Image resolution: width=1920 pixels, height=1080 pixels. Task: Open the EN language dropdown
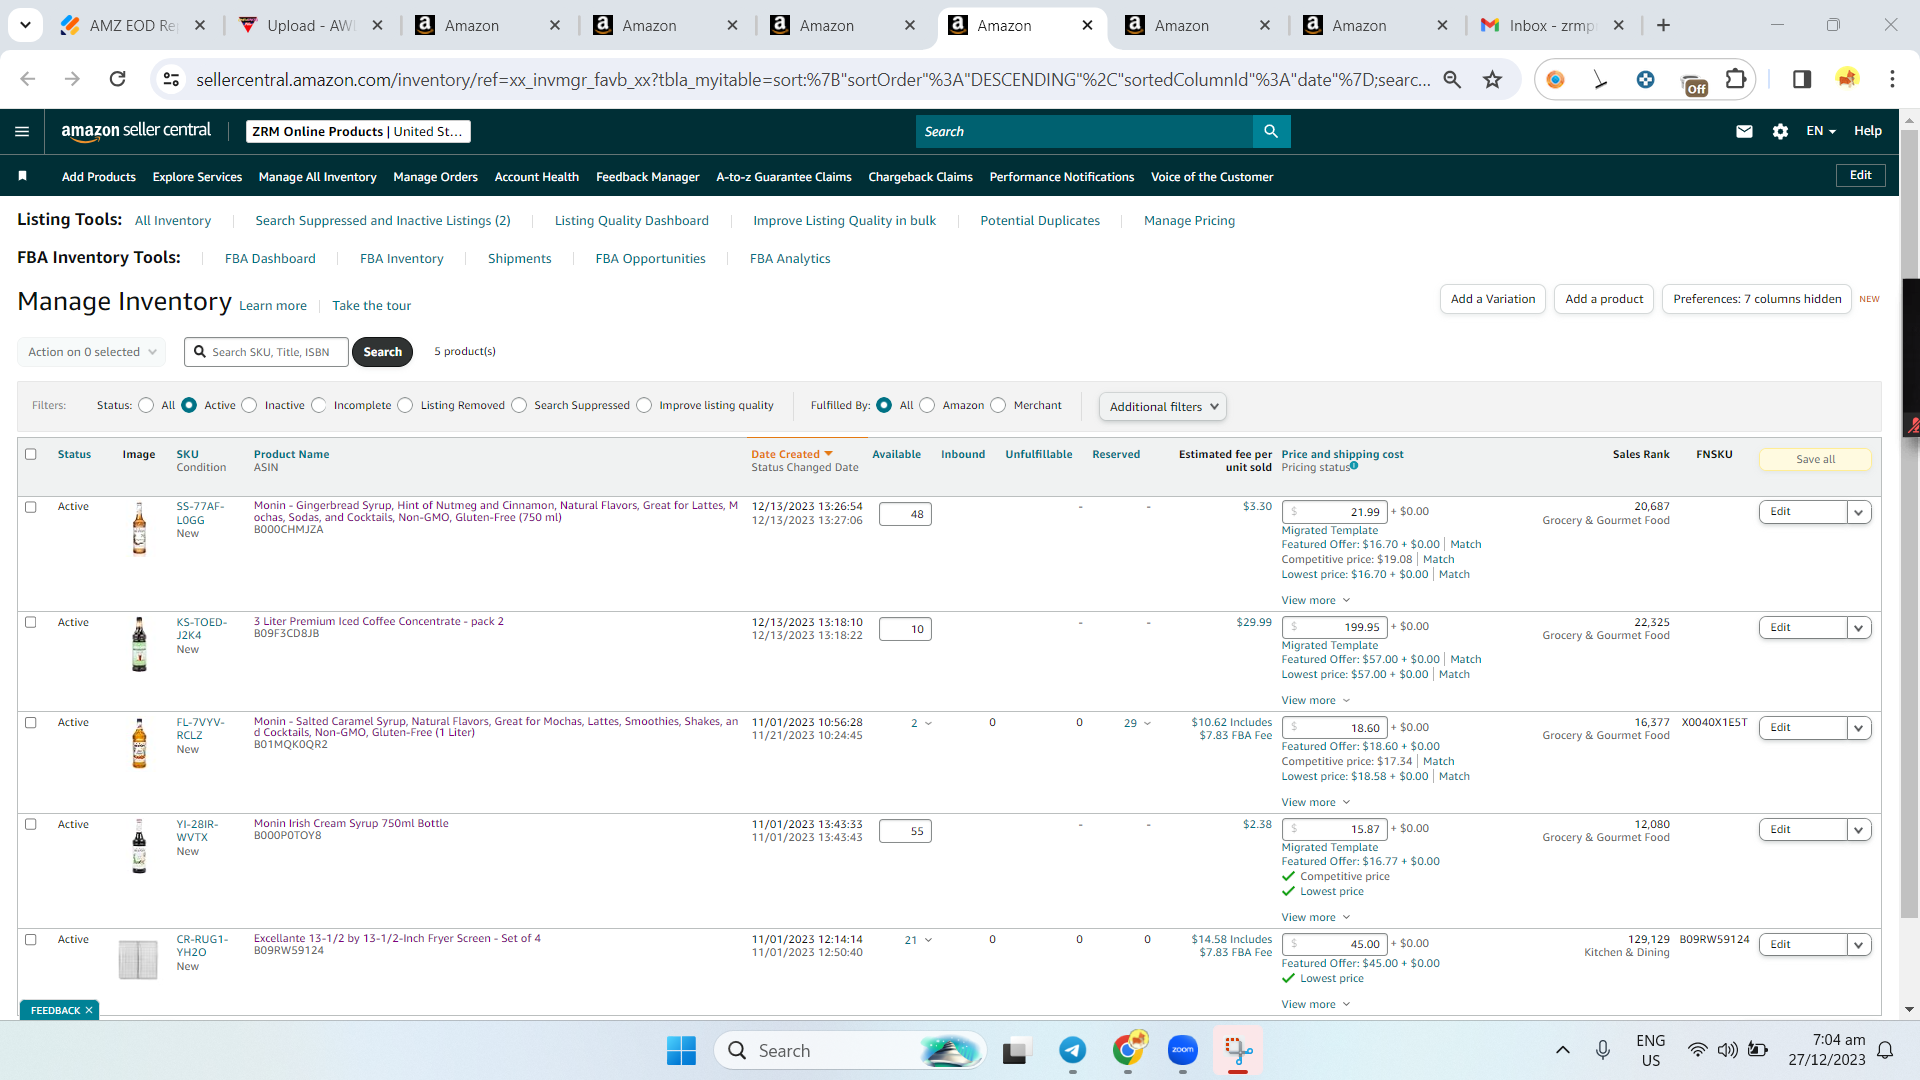(x=1820, y=131)
